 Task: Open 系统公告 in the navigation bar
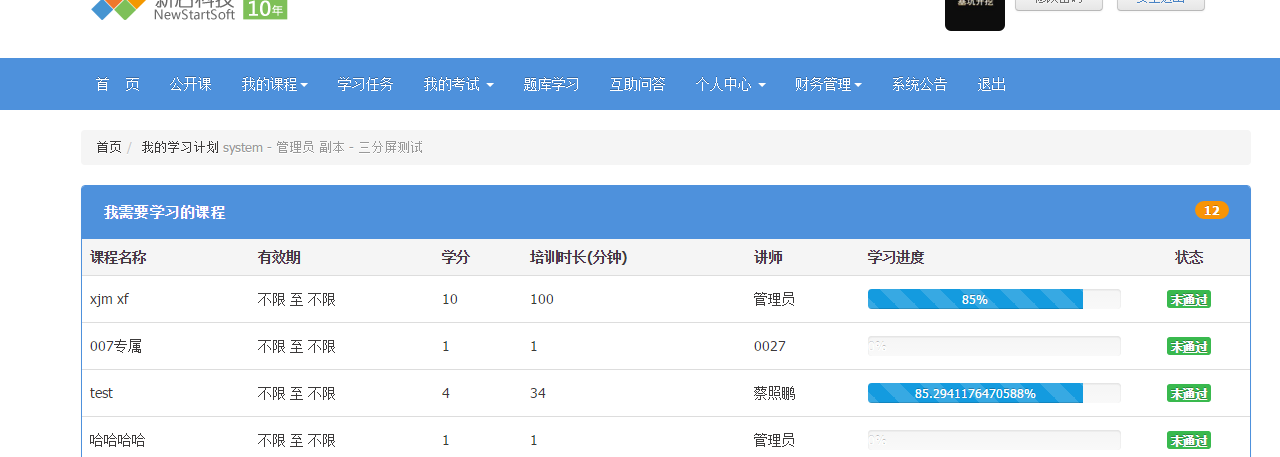click(919, 85)
